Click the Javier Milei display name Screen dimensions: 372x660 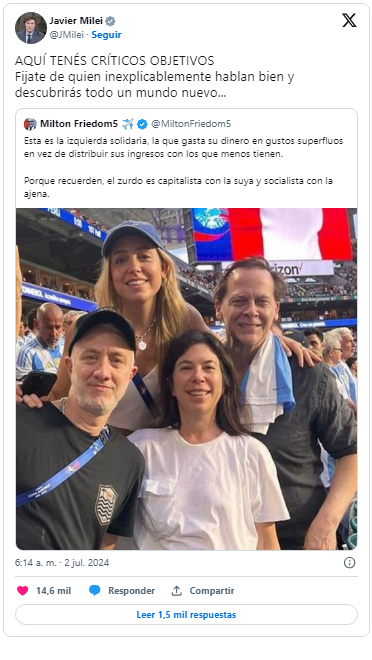click(x=76, y=21)
